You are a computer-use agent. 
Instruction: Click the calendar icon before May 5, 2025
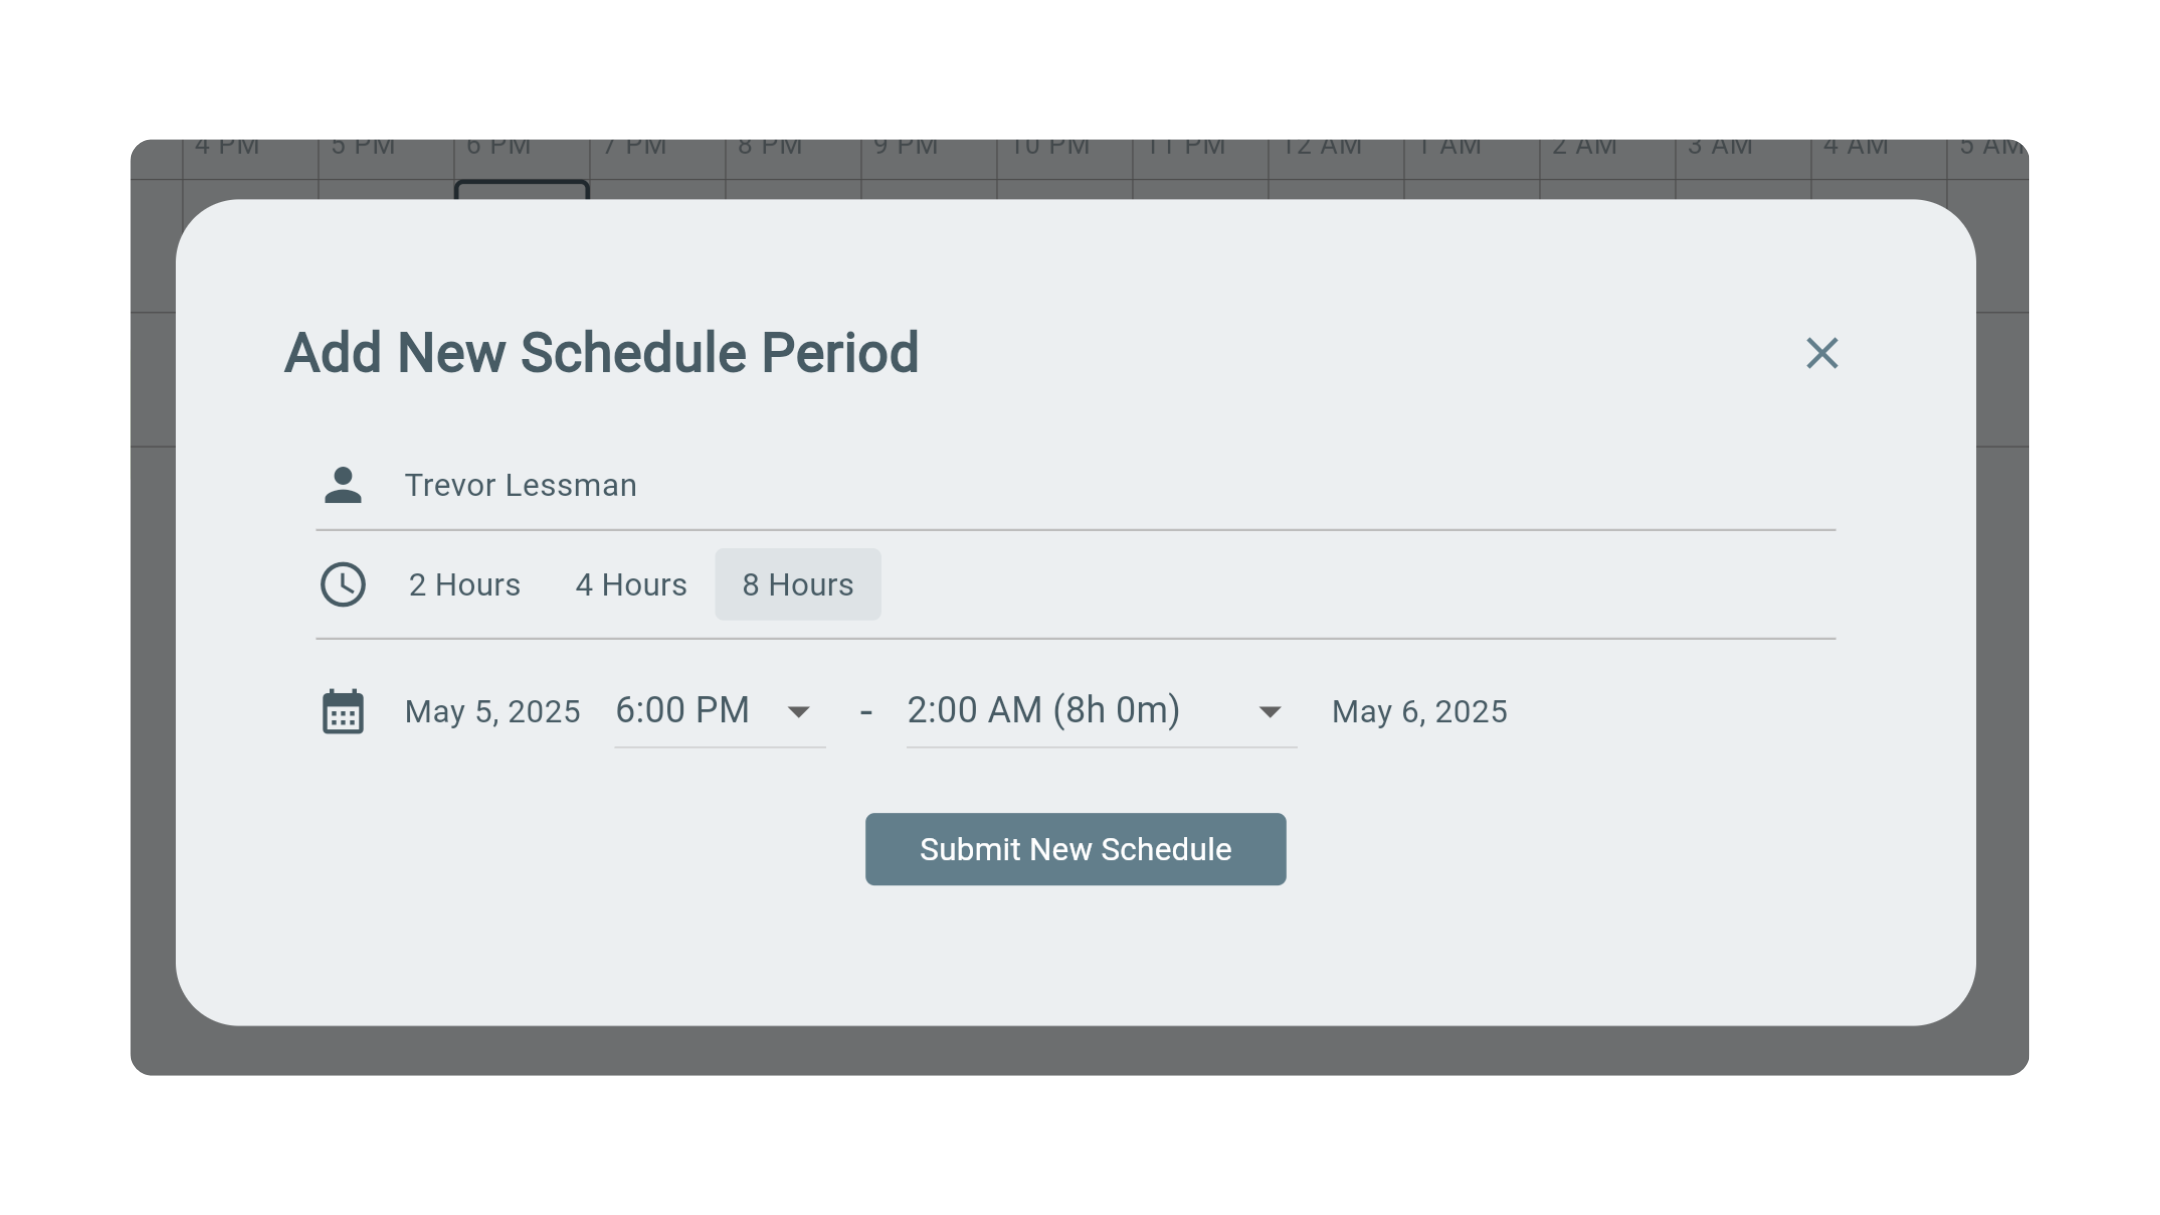pos(343,711)
